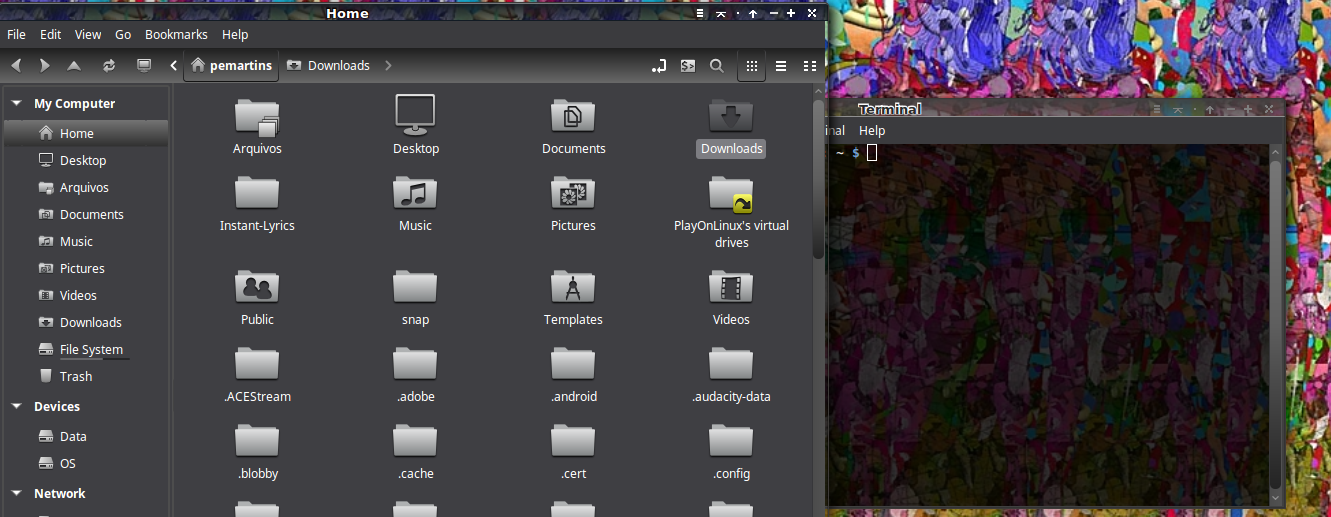1331x517 pixels.
Task: Collapse the Devices sidebar section
Action: tap(16, 406)
